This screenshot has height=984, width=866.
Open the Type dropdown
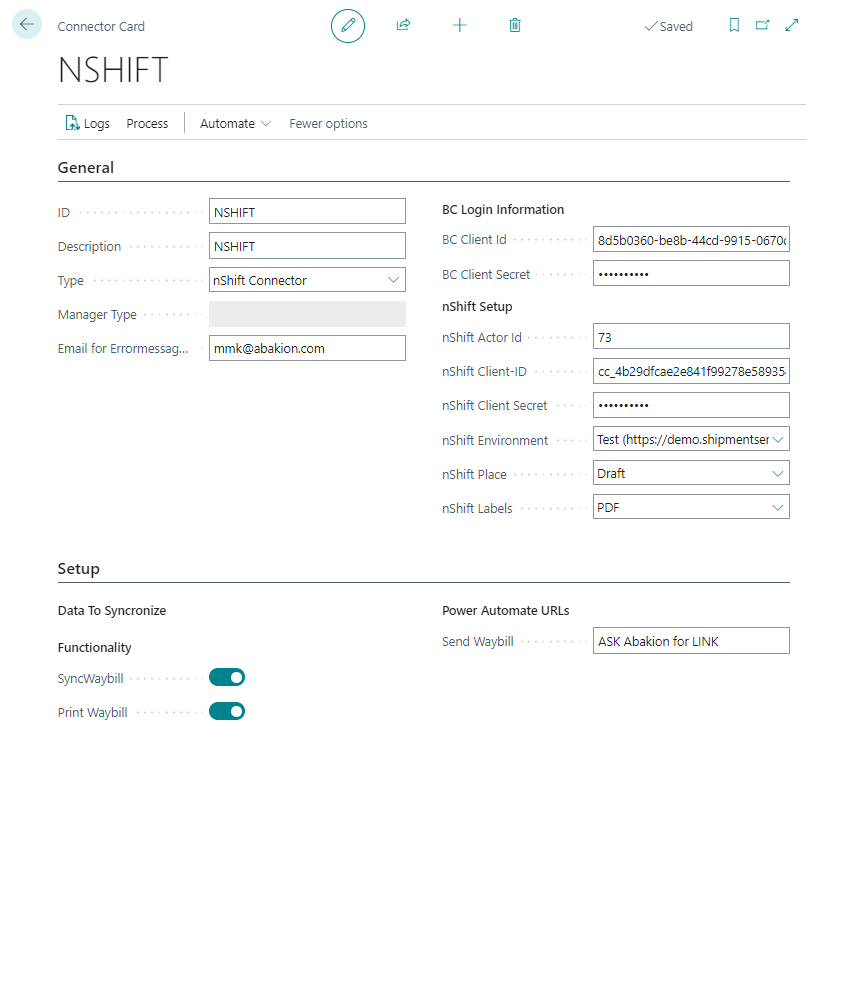coord(307,280)
